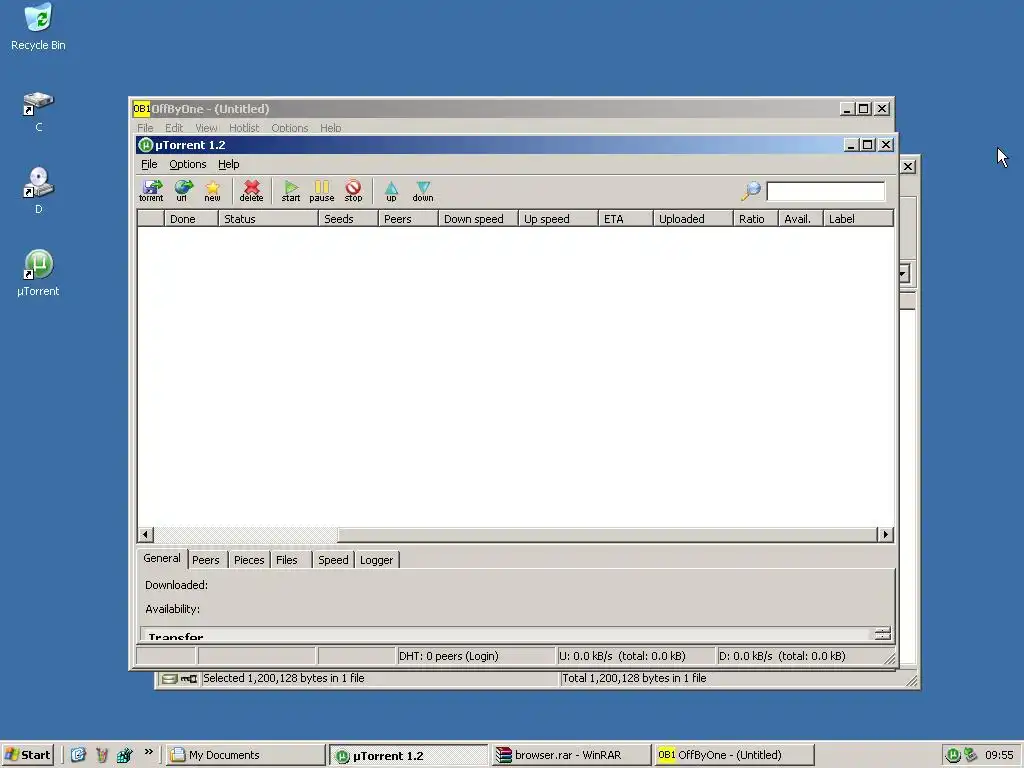
Task: Sort by the Seeds column header
Action: [x=348, y=219]
